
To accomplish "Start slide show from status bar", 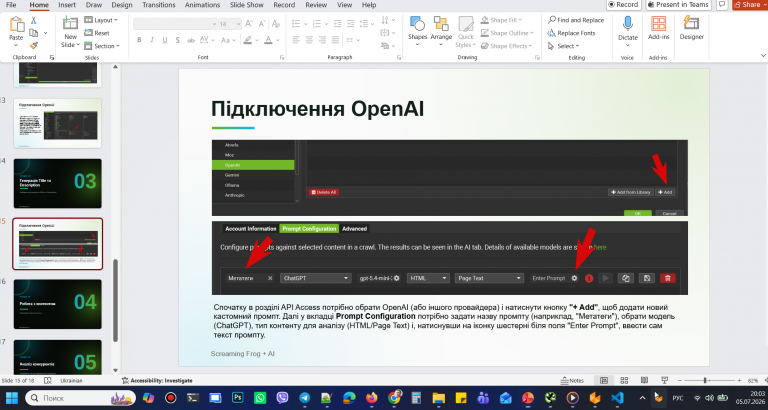I will [x=665, y=380].
